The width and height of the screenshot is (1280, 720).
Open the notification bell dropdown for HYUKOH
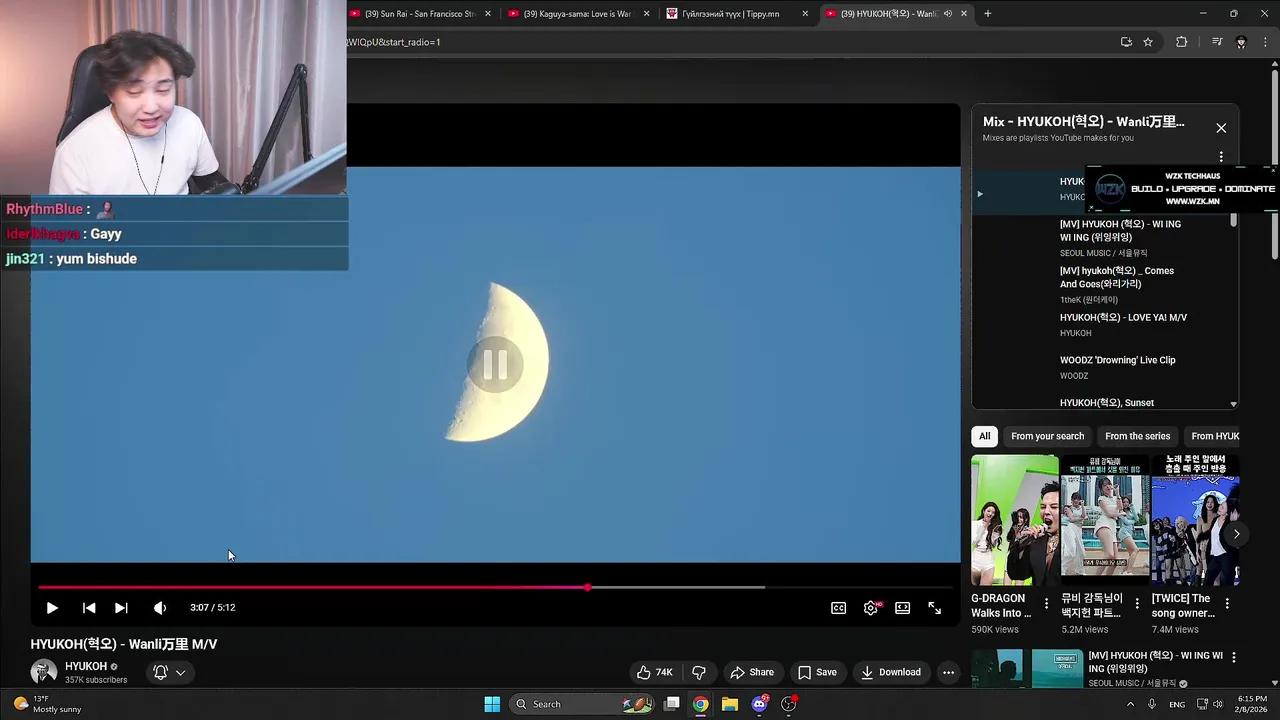coord(169,672)
